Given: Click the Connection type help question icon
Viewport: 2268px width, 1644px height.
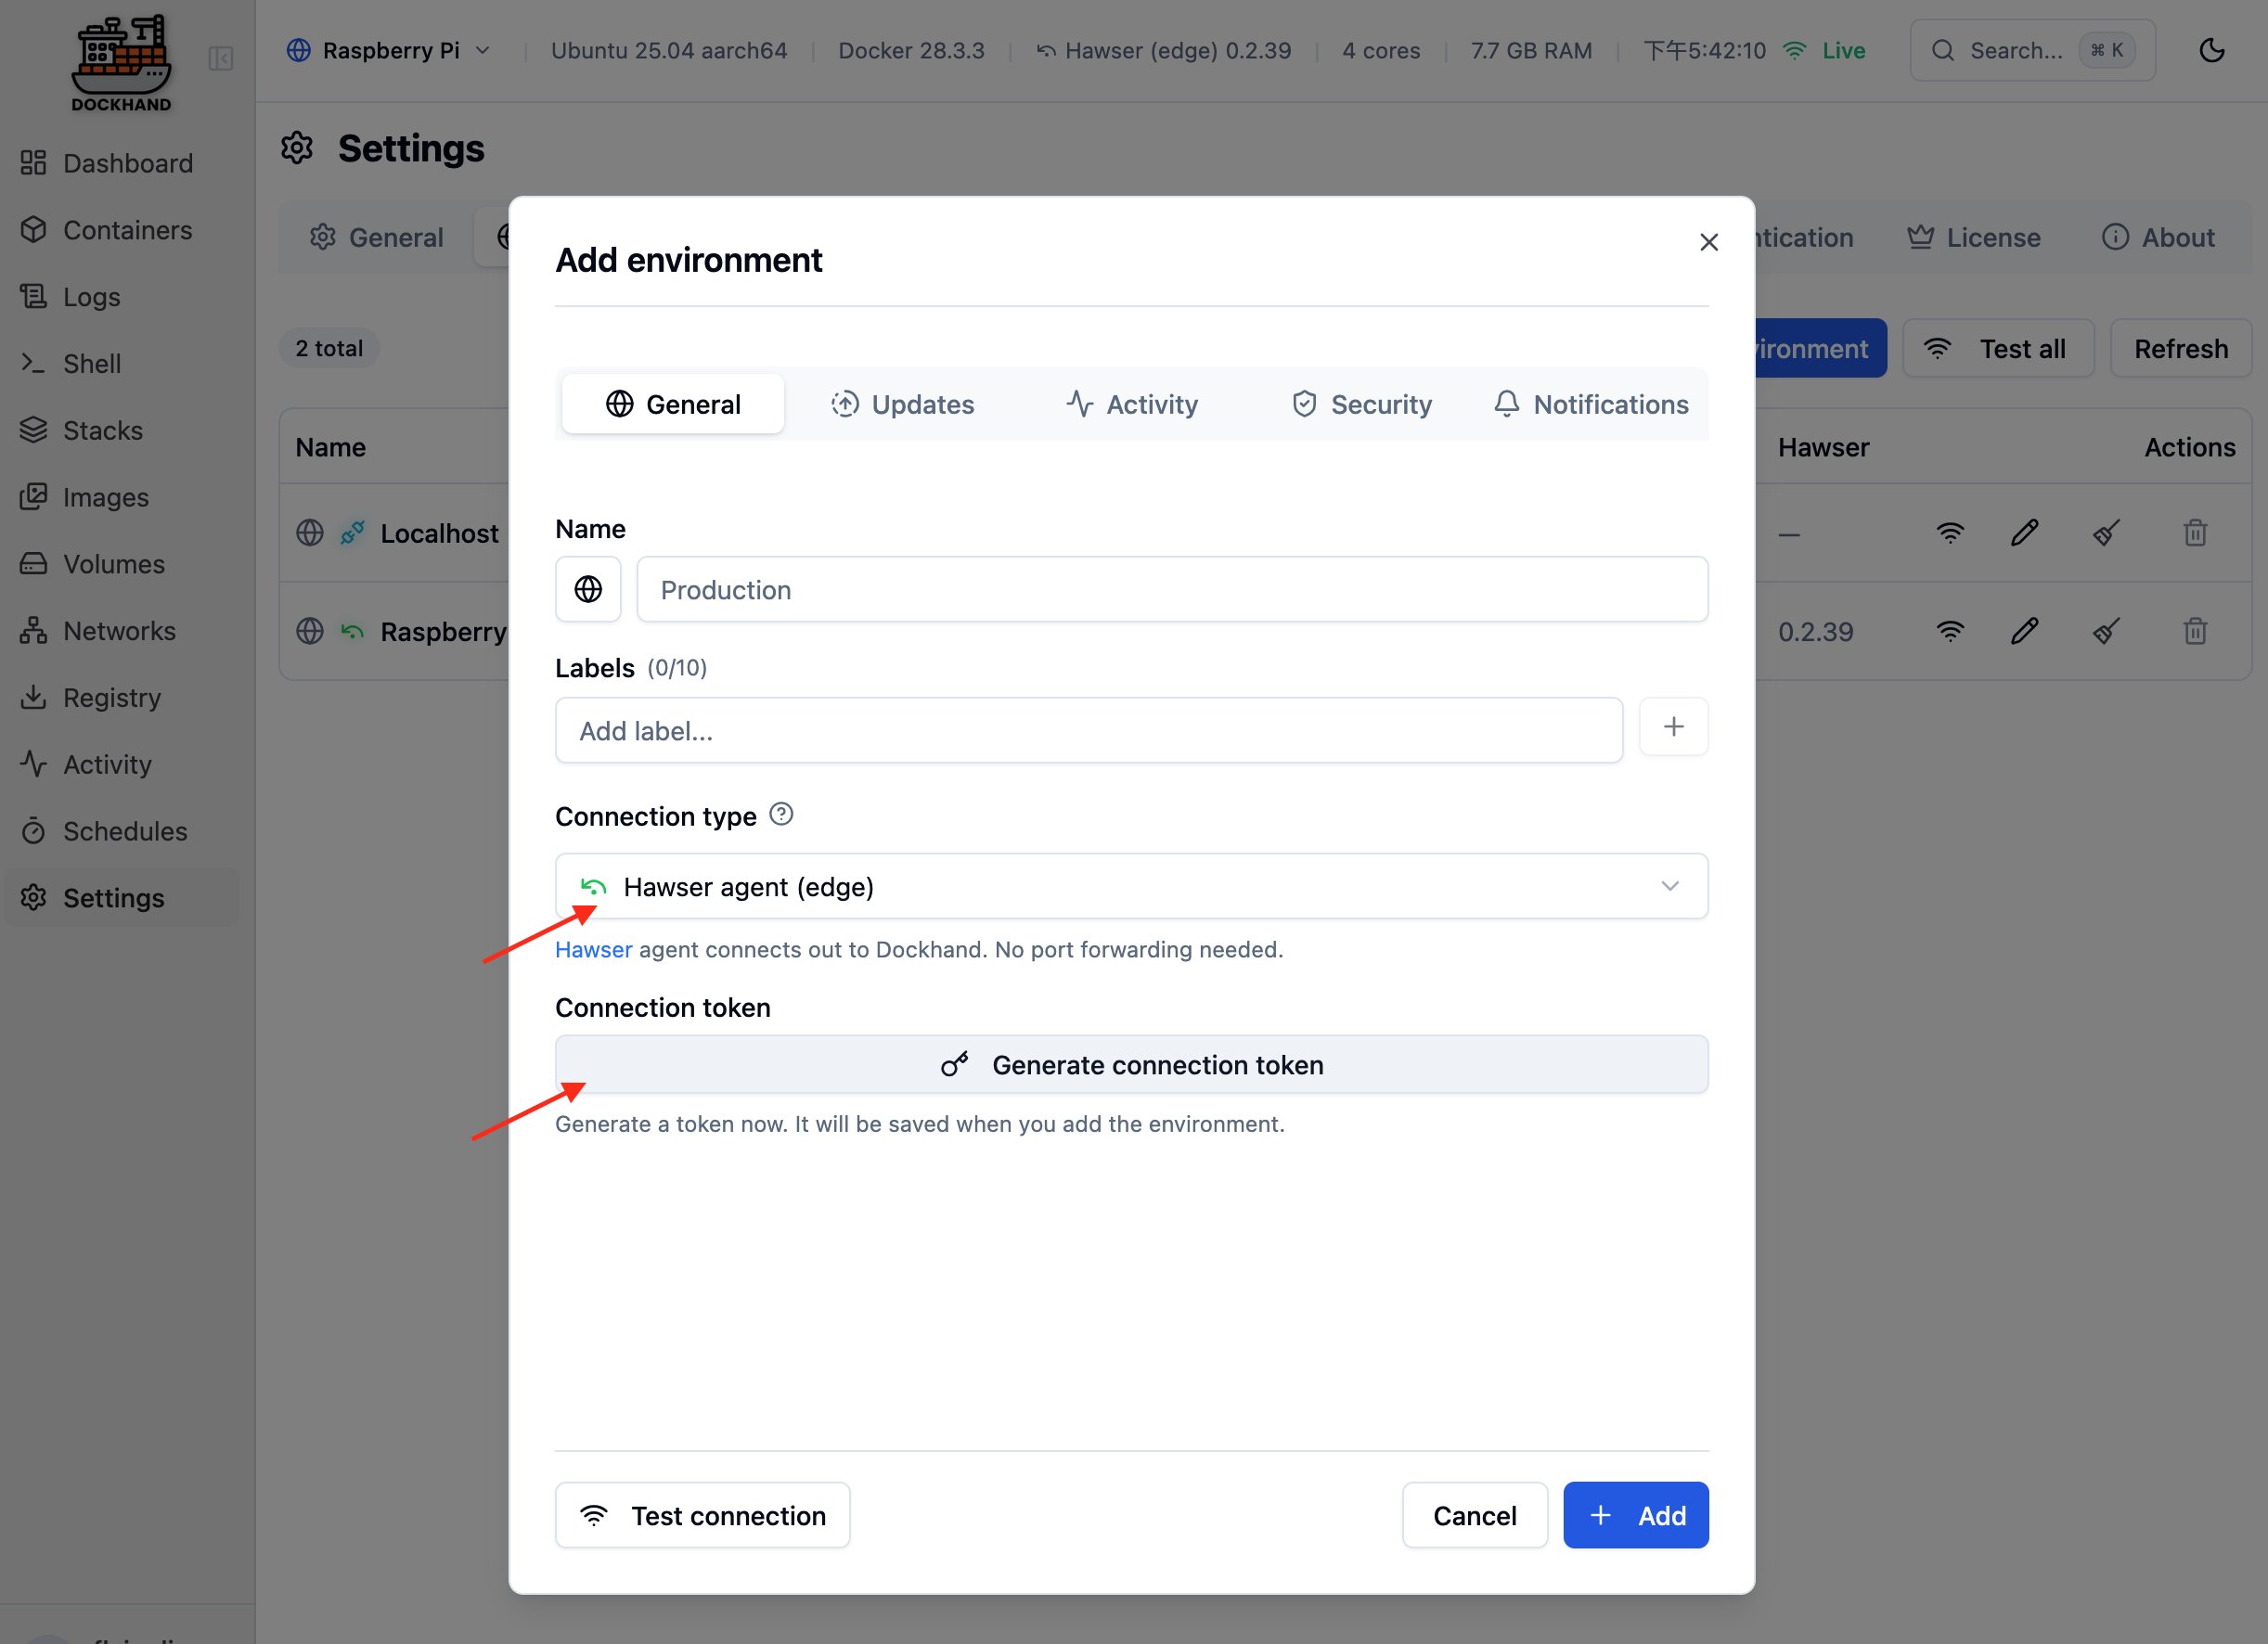Looking at the screenshot, I should coord(781,814).
